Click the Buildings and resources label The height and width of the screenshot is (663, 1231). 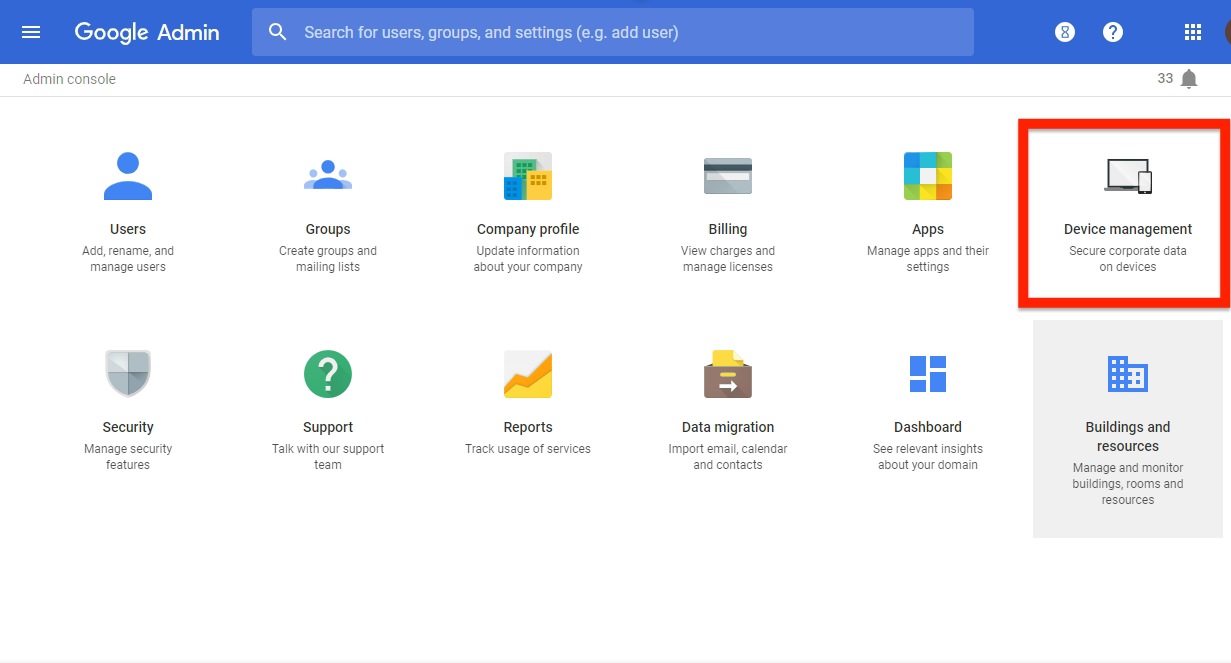click(x=1128, y=436)
